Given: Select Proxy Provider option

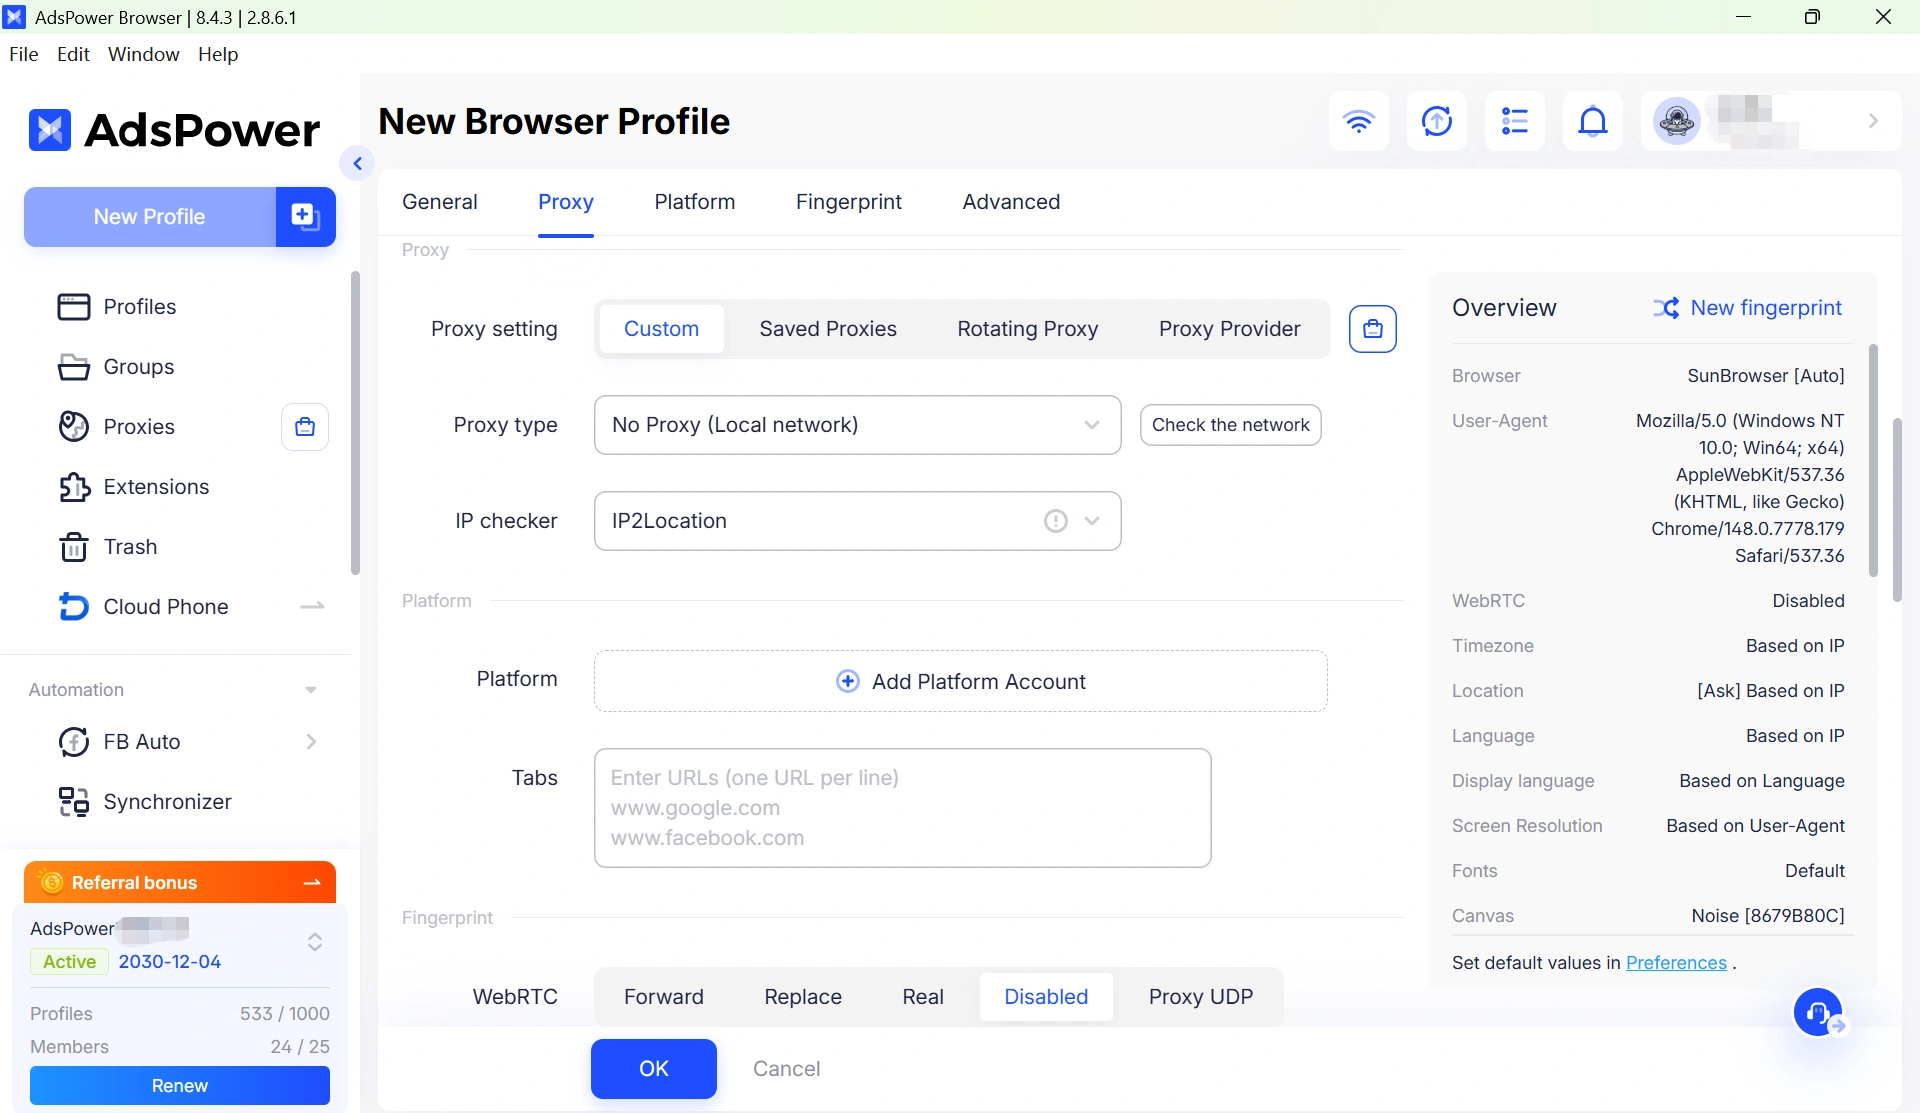Looking at the screenshot, I should click(1229, 329).
